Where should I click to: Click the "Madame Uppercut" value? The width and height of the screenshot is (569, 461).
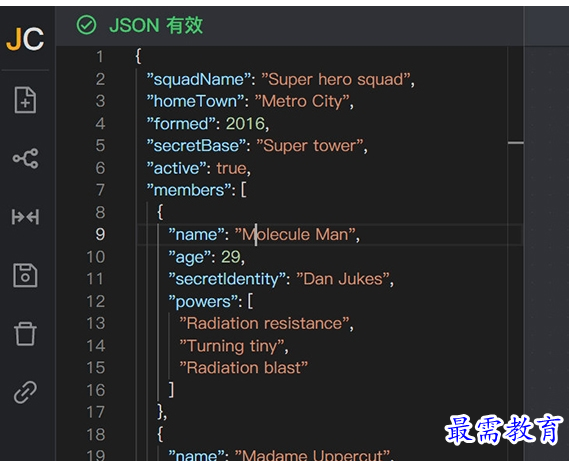point(312,456)
